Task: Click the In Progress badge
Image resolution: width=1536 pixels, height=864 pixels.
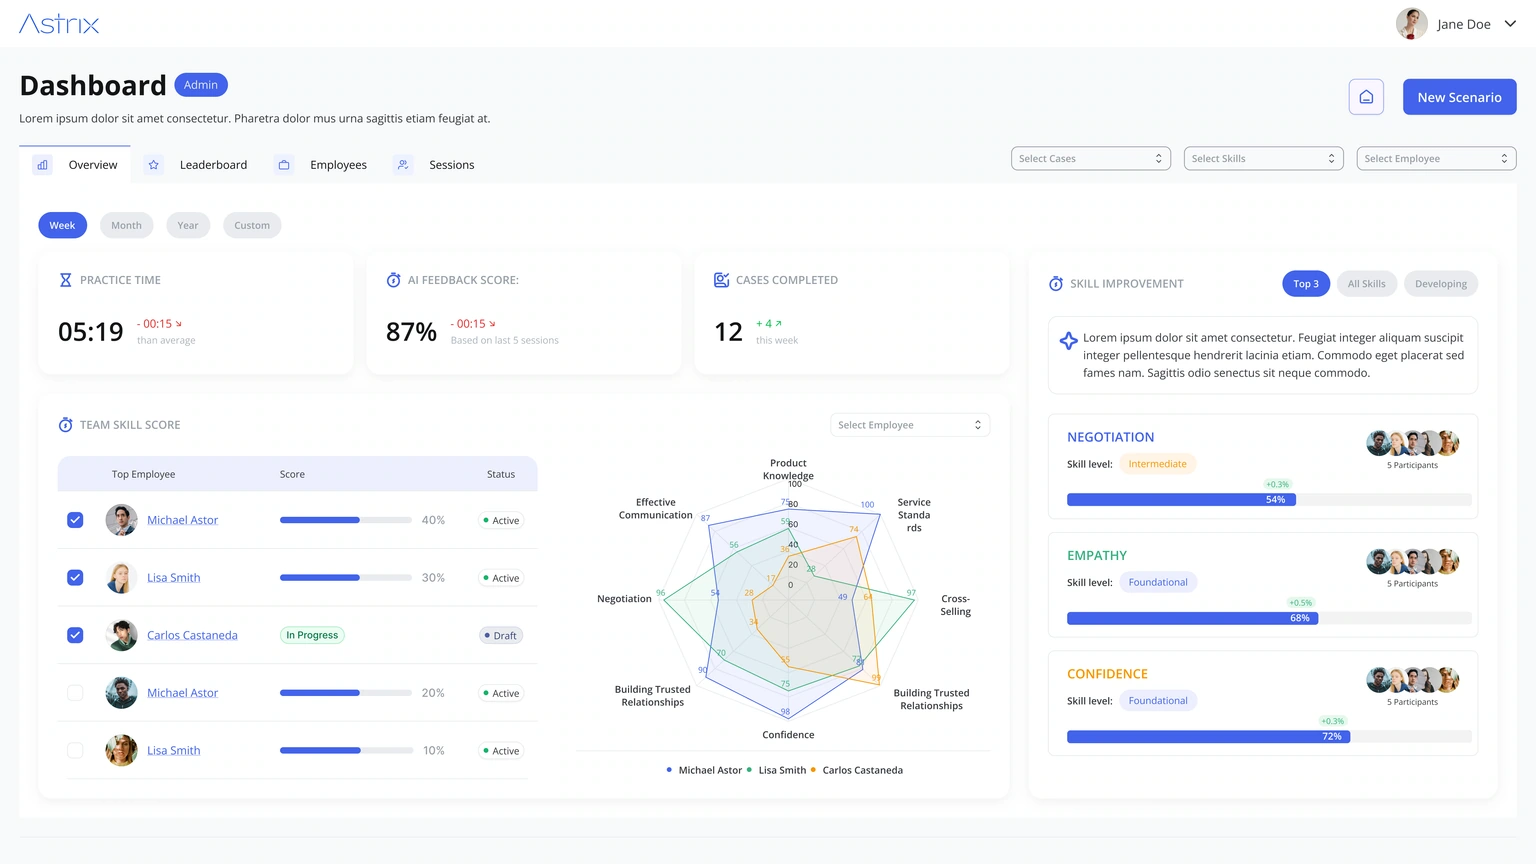Action: (312, 635)
